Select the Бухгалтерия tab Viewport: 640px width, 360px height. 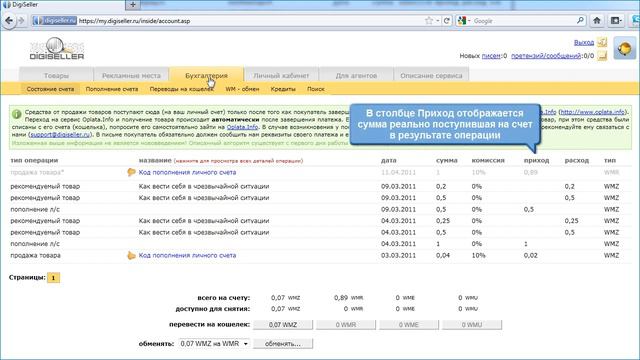tap(206, 76)
